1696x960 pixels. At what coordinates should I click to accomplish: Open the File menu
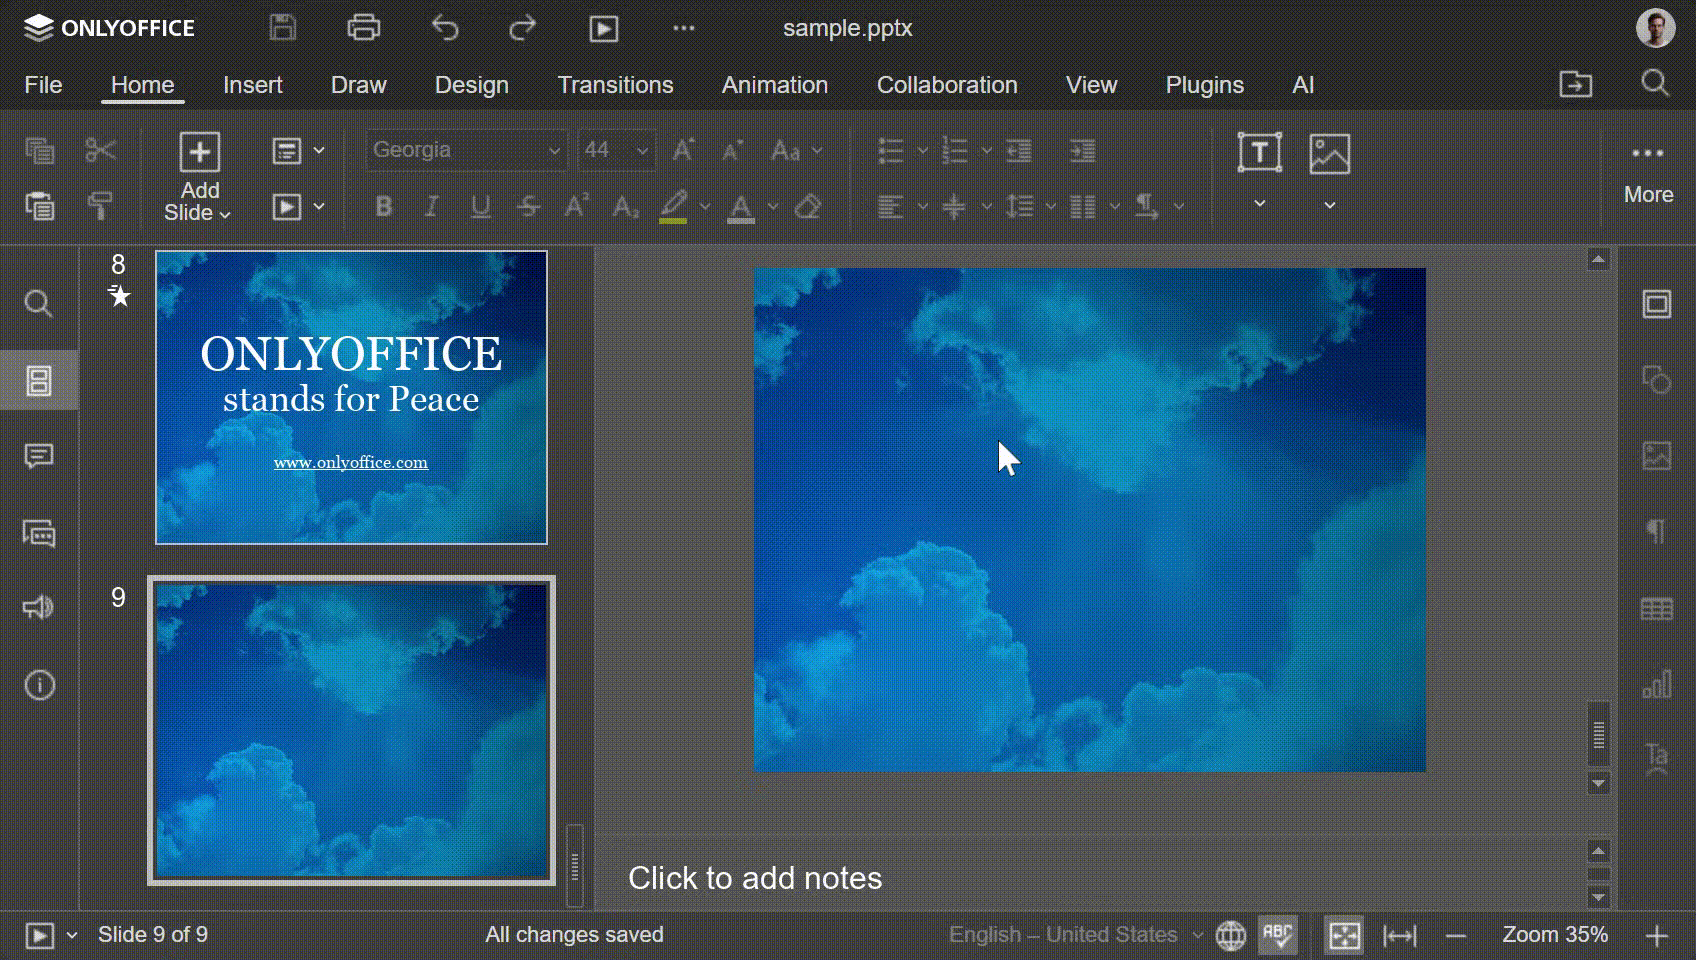[x=43, y=85]
